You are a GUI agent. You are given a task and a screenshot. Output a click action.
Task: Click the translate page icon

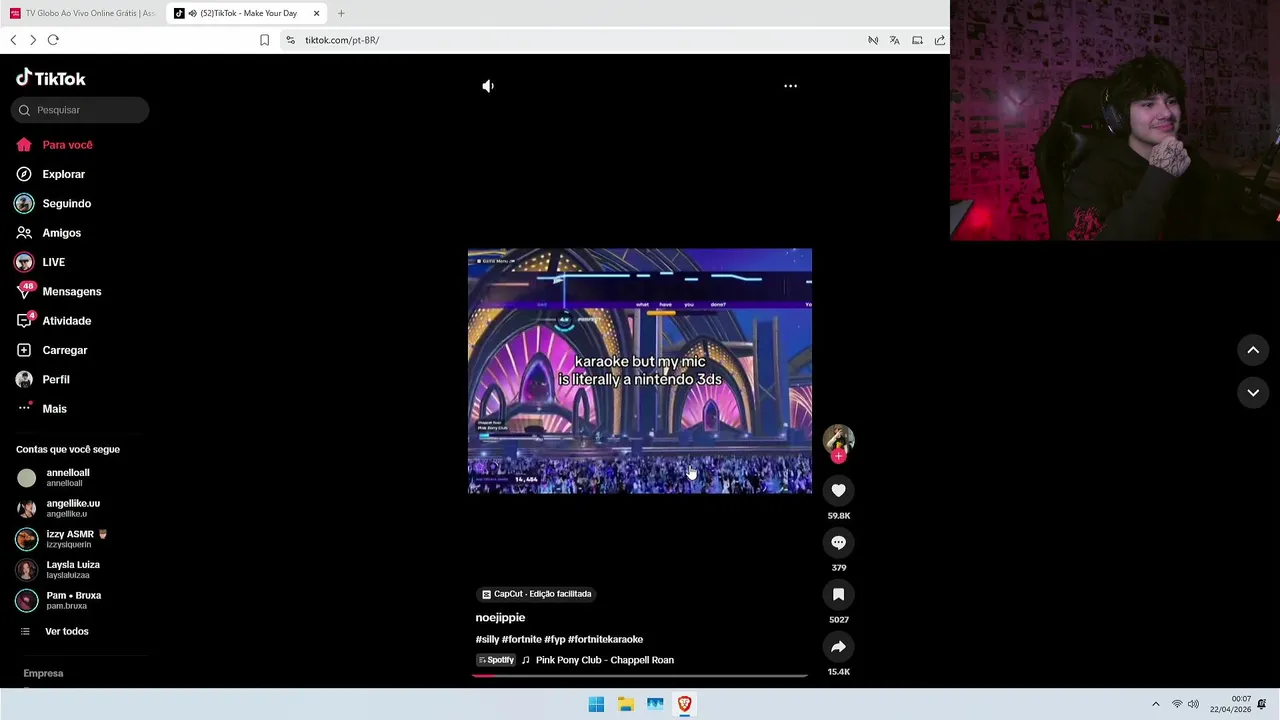(x=894, y=40)
